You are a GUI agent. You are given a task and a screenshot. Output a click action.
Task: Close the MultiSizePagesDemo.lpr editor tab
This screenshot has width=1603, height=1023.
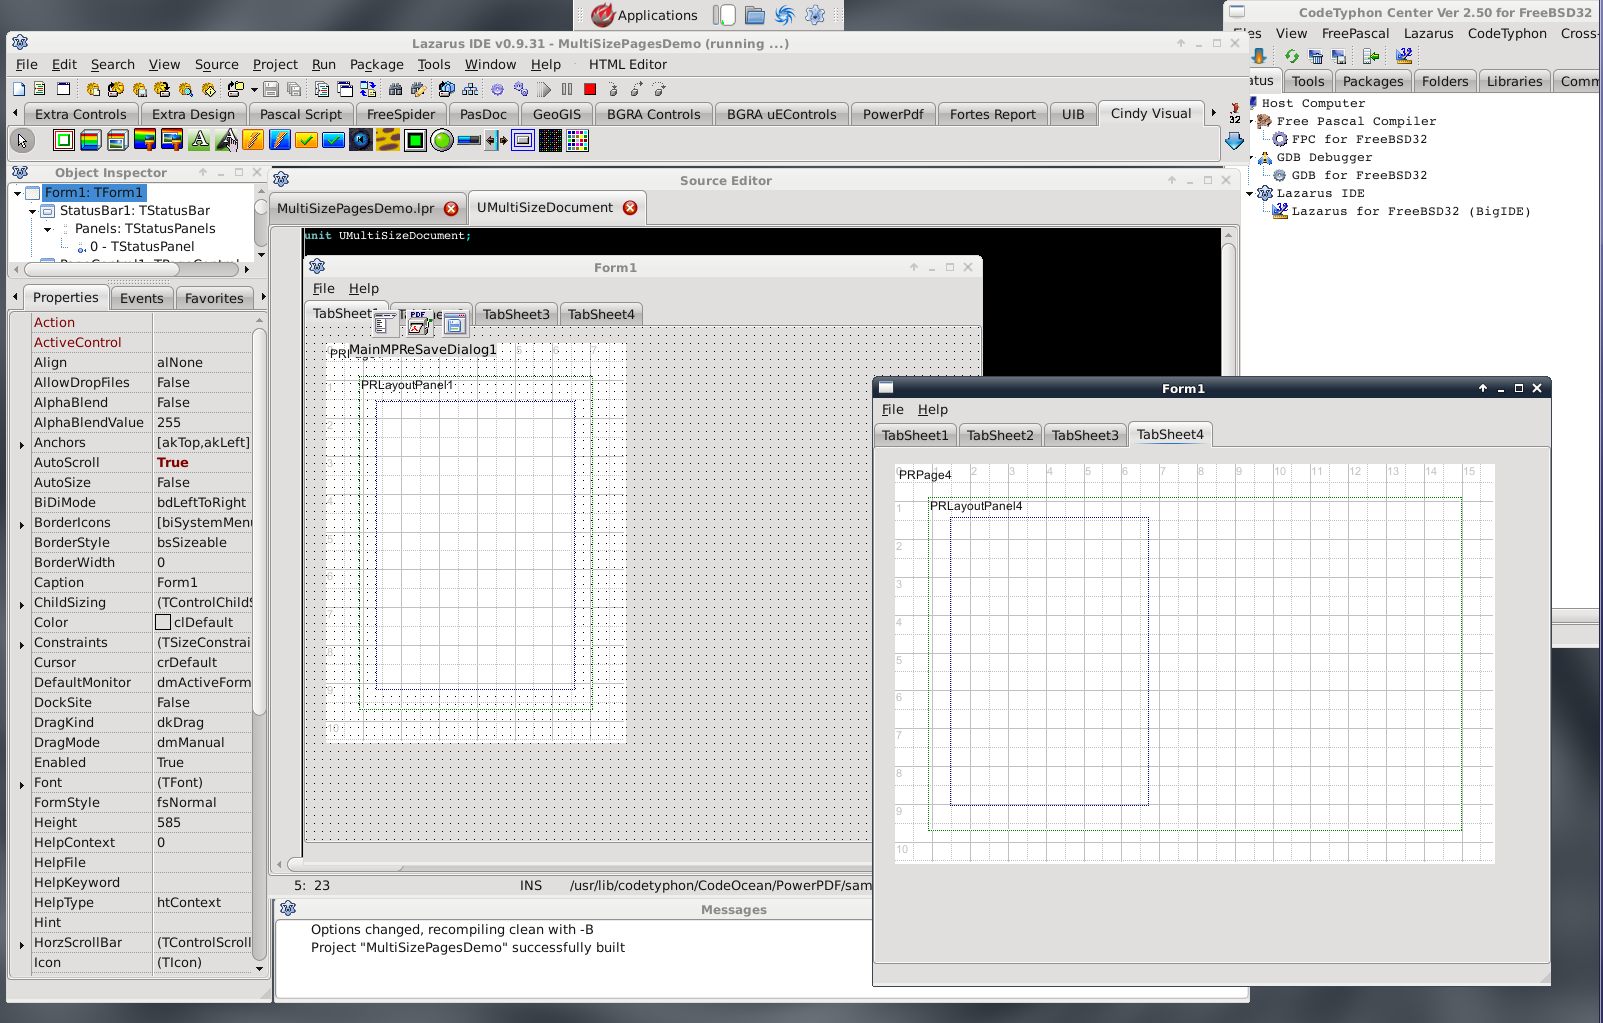(x=451, y=208)
